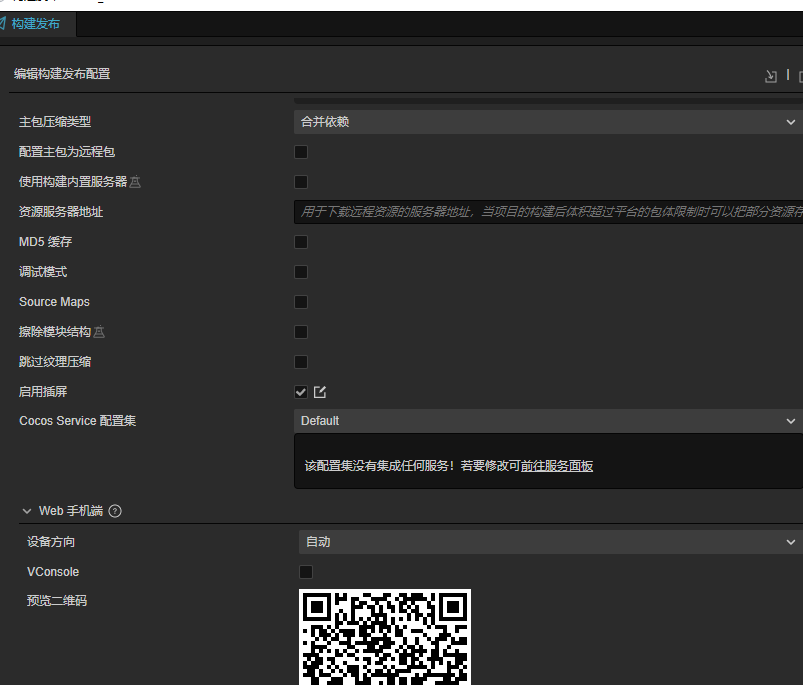Enable the VConsole checkbox
This screenshot has width=803, height=685.
point(306,572)
